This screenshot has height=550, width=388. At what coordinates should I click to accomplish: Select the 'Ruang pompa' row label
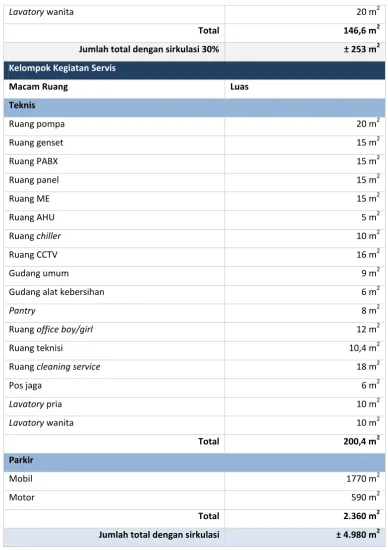(x=37, y=124)
